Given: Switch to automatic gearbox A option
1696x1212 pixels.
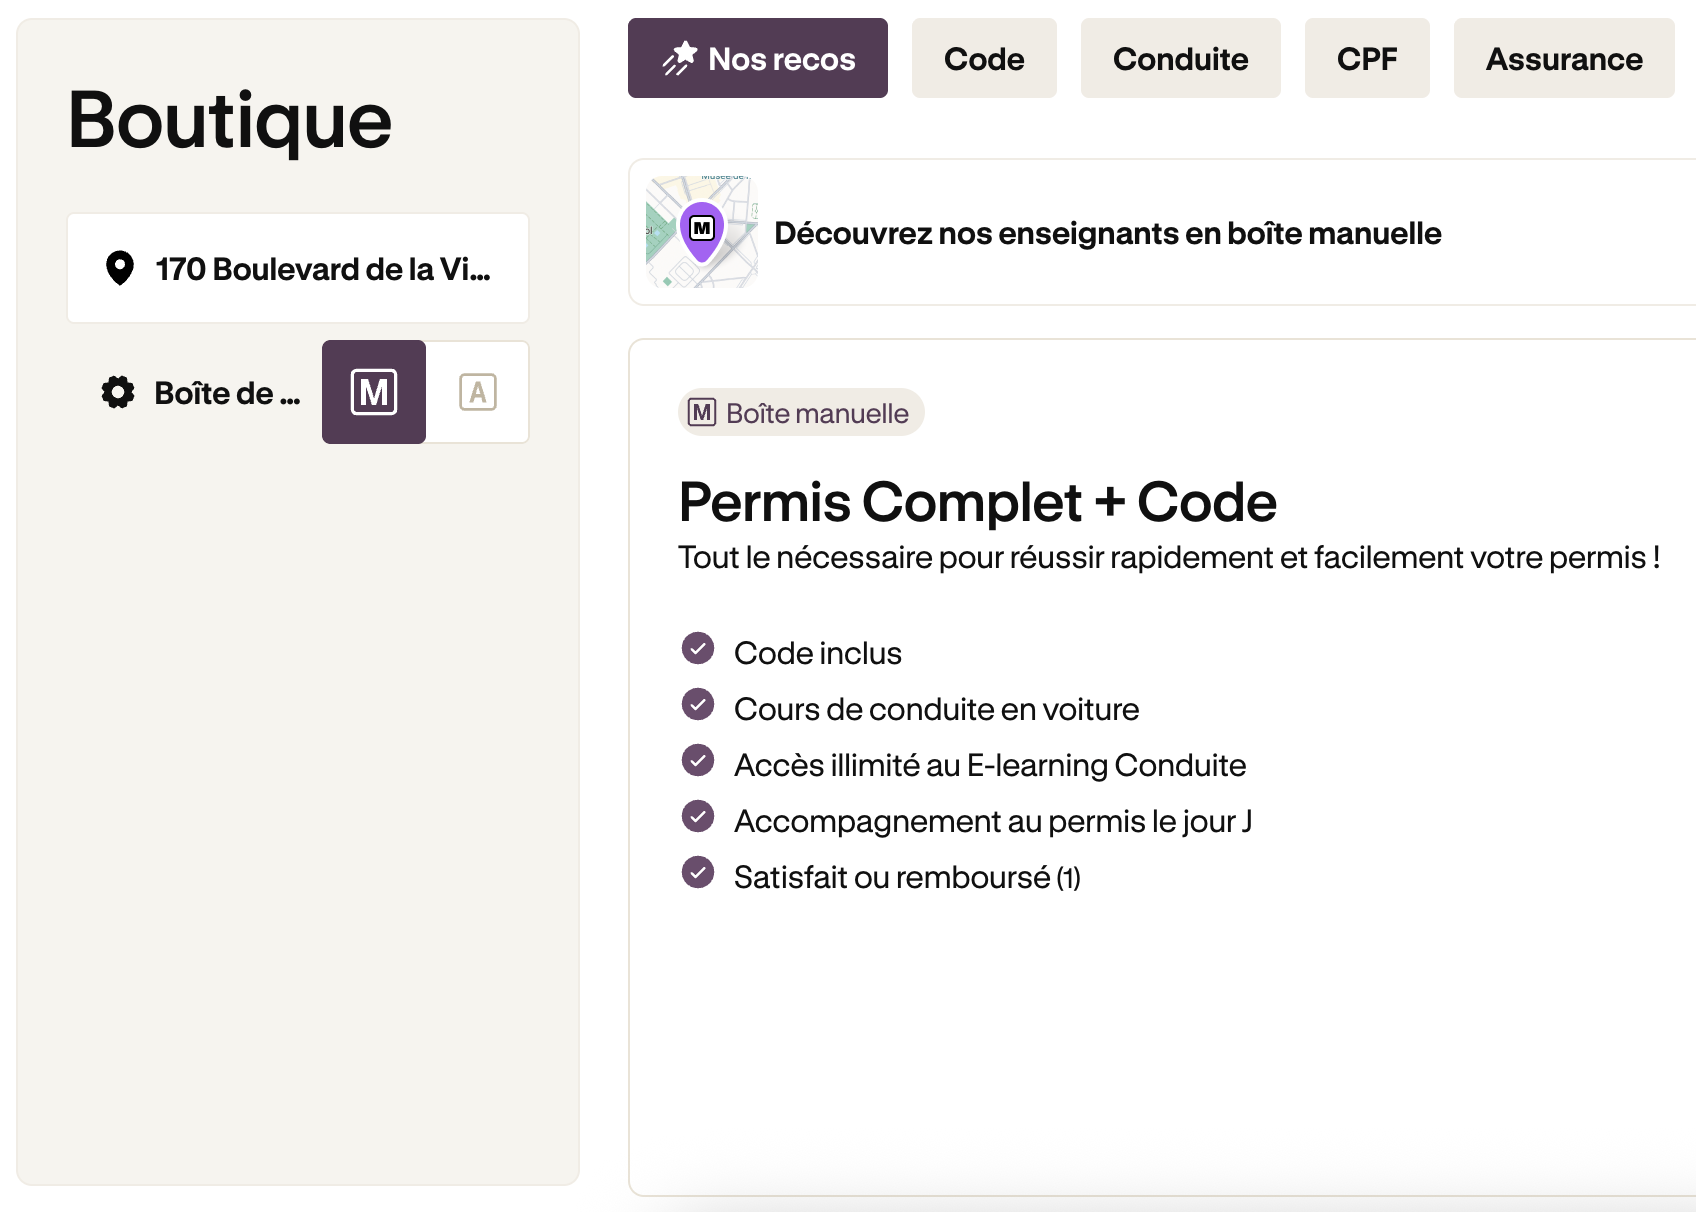Looking at the screenshot, I should [478, 392].
